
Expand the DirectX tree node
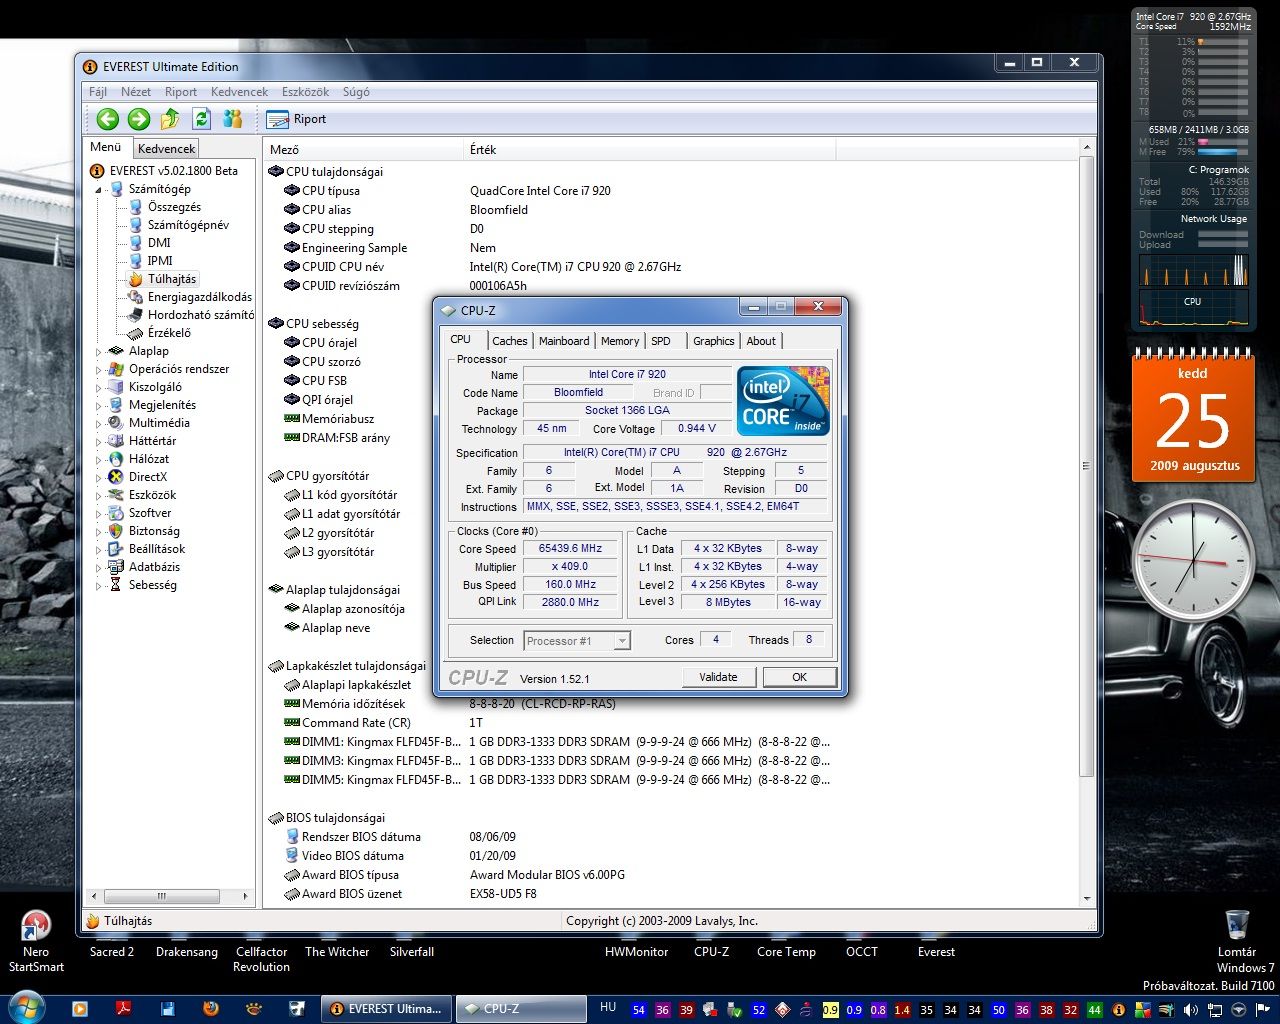pyautogui.click(x=99, y=477)
